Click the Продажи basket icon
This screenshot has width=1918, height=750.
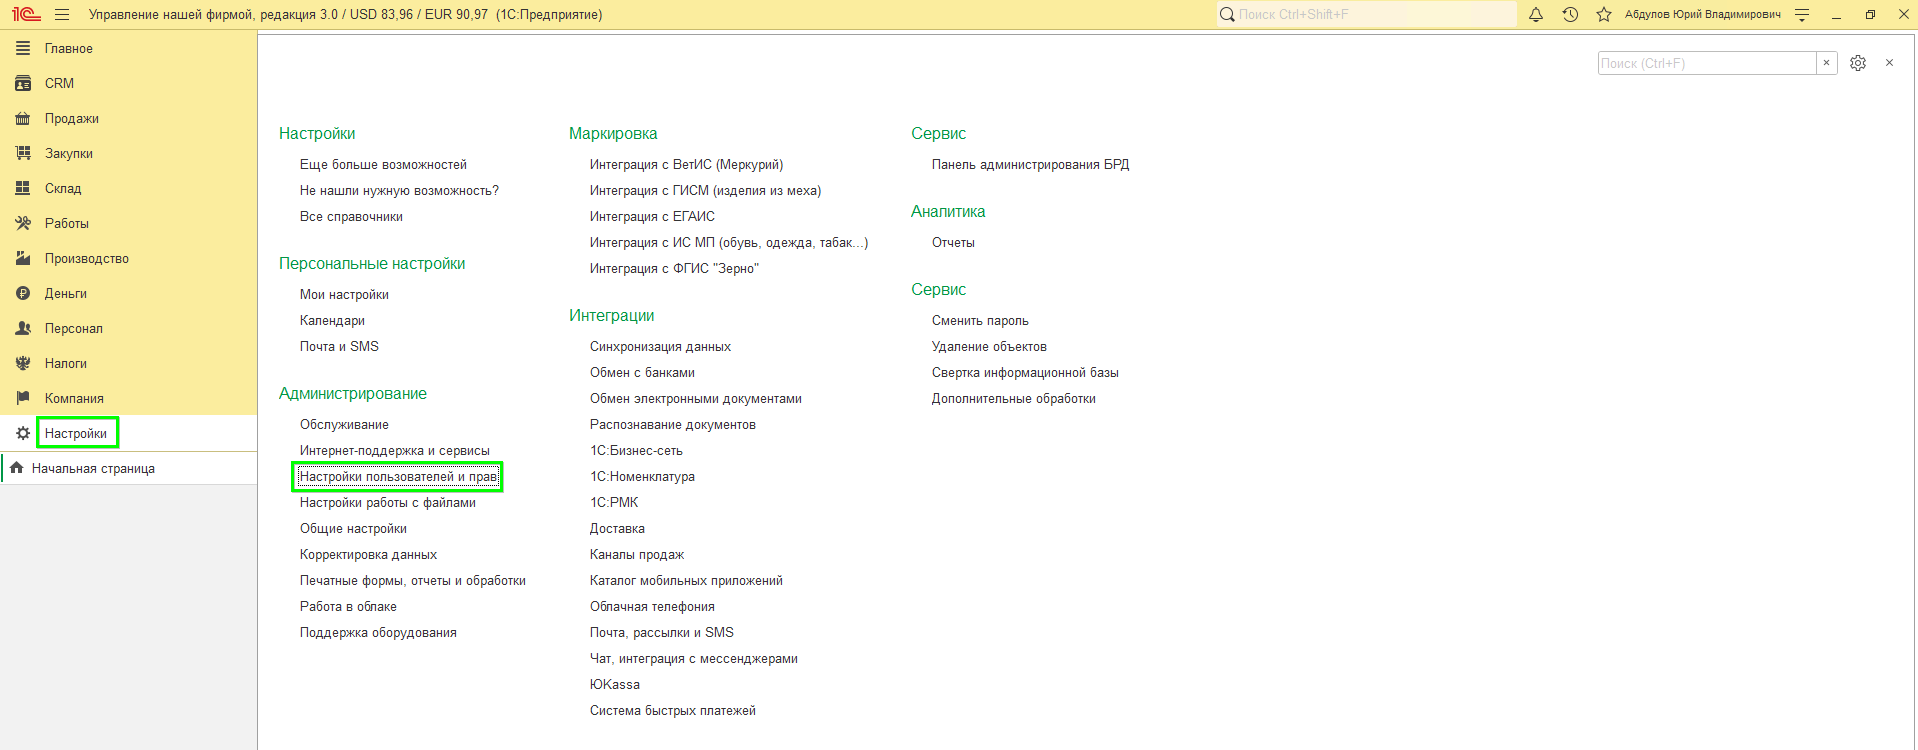(x=23, y=118)
